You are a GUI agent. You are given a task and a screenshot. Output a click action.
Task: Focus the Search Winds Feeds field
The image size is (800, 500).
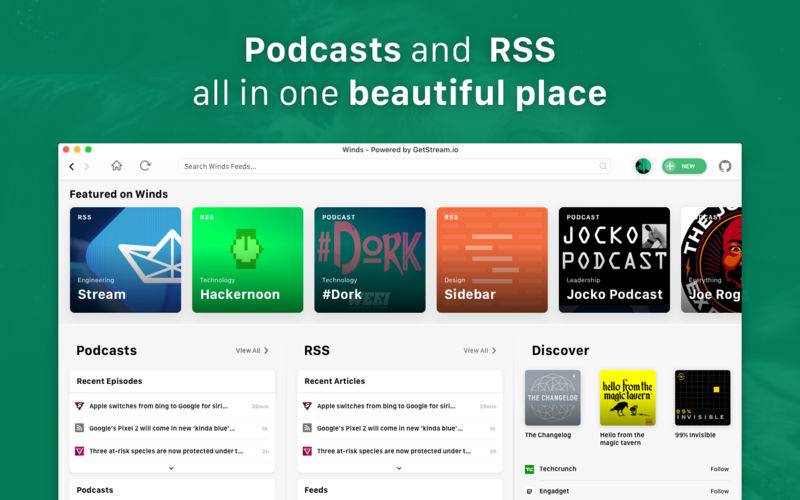390,166
